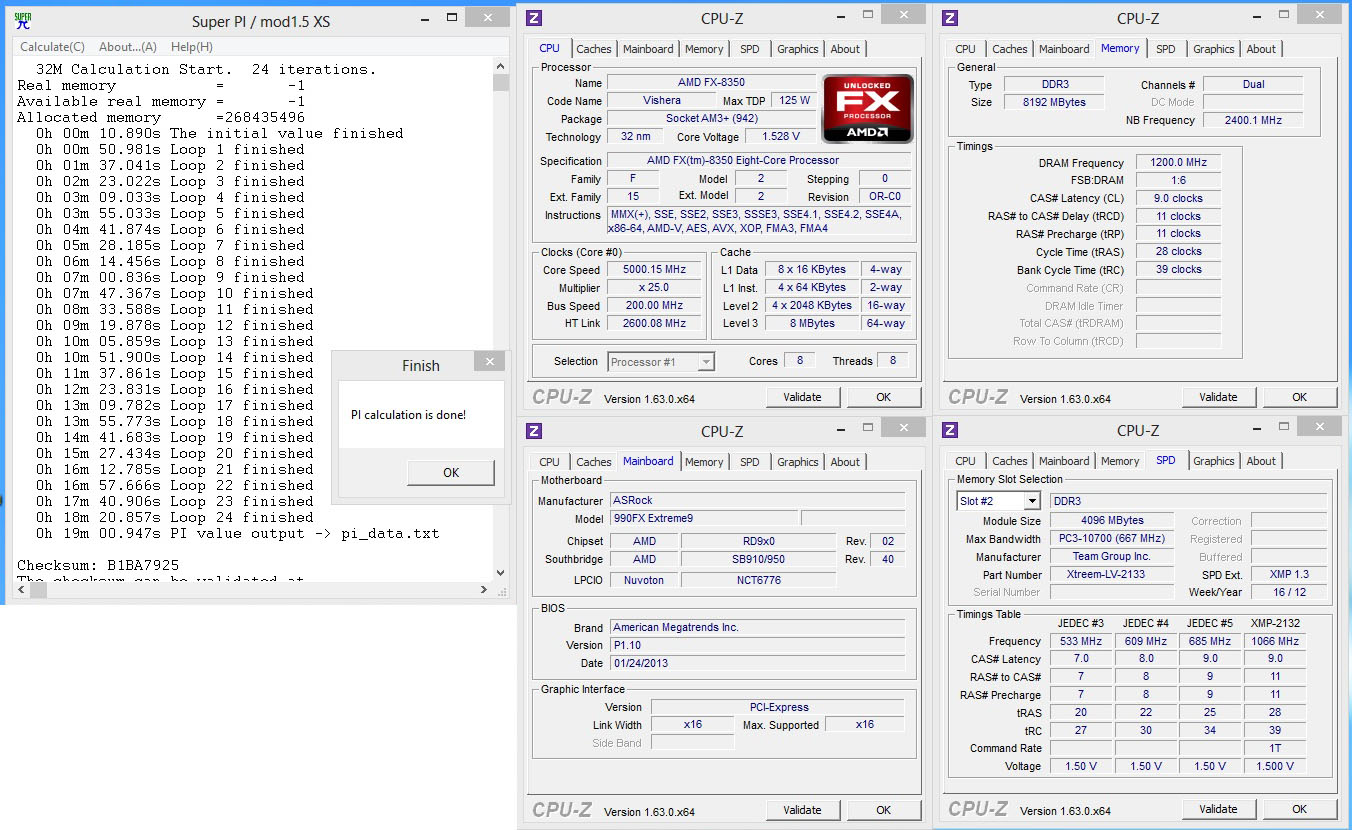The image size is (1352, 830).
Task: Switch to Caches tab in CPU window
Action: pyautogui.click(x=593, y=49)
